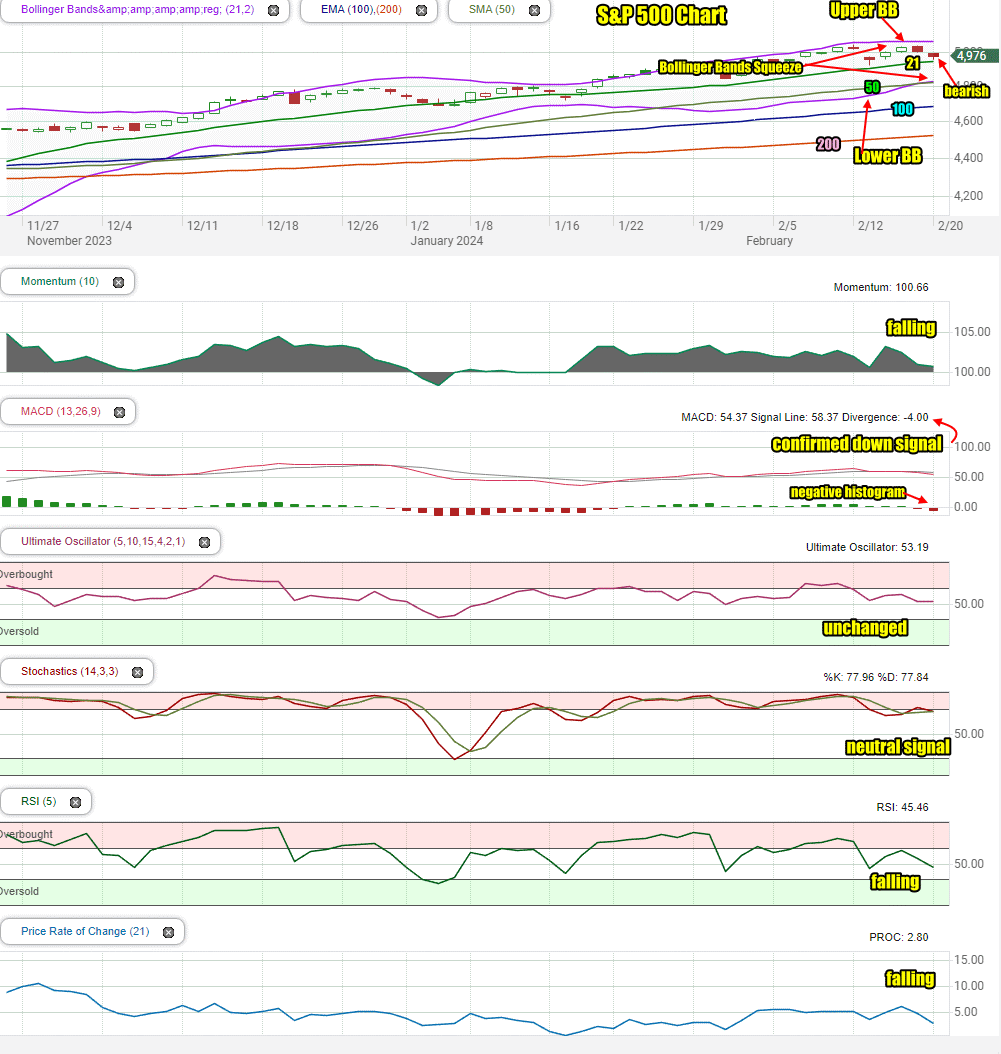Select the 100.00 label on MACD axis
1001x1054 pixels.
tap(972, 447)
